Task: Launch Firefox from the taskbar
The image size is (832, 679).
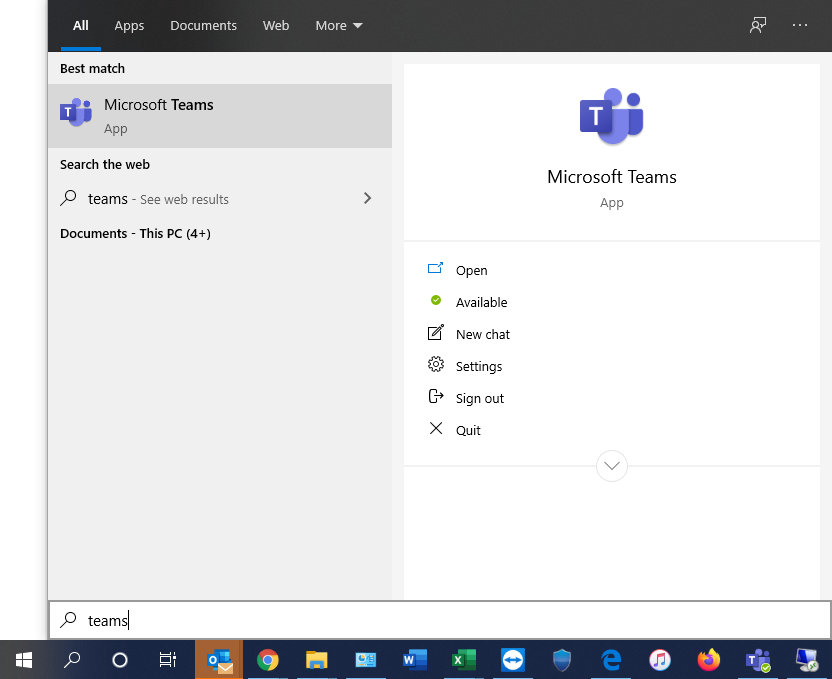Action: 709,660
